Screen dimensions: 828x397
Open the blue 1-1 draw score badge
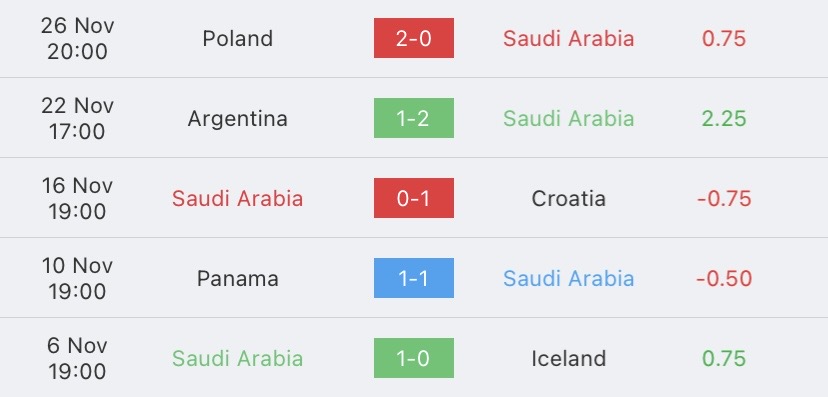pos(413,278)
